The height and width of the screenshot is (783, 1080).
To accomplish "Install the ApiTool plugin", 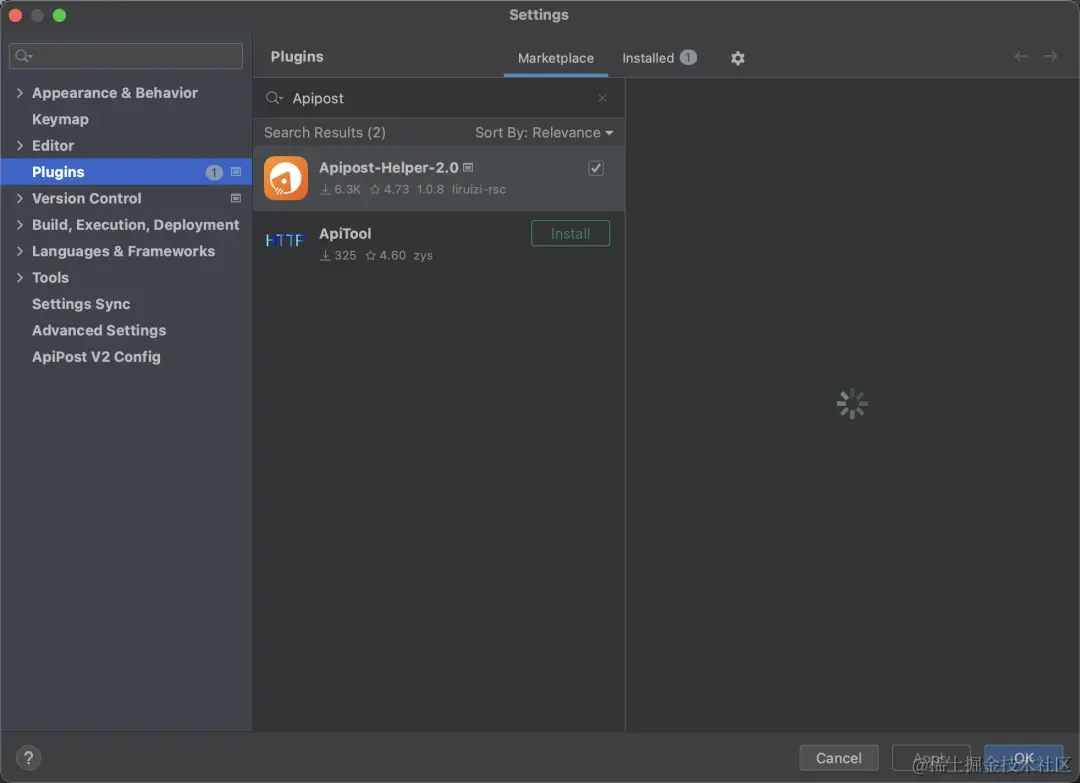I will click(x=570, y=233).
